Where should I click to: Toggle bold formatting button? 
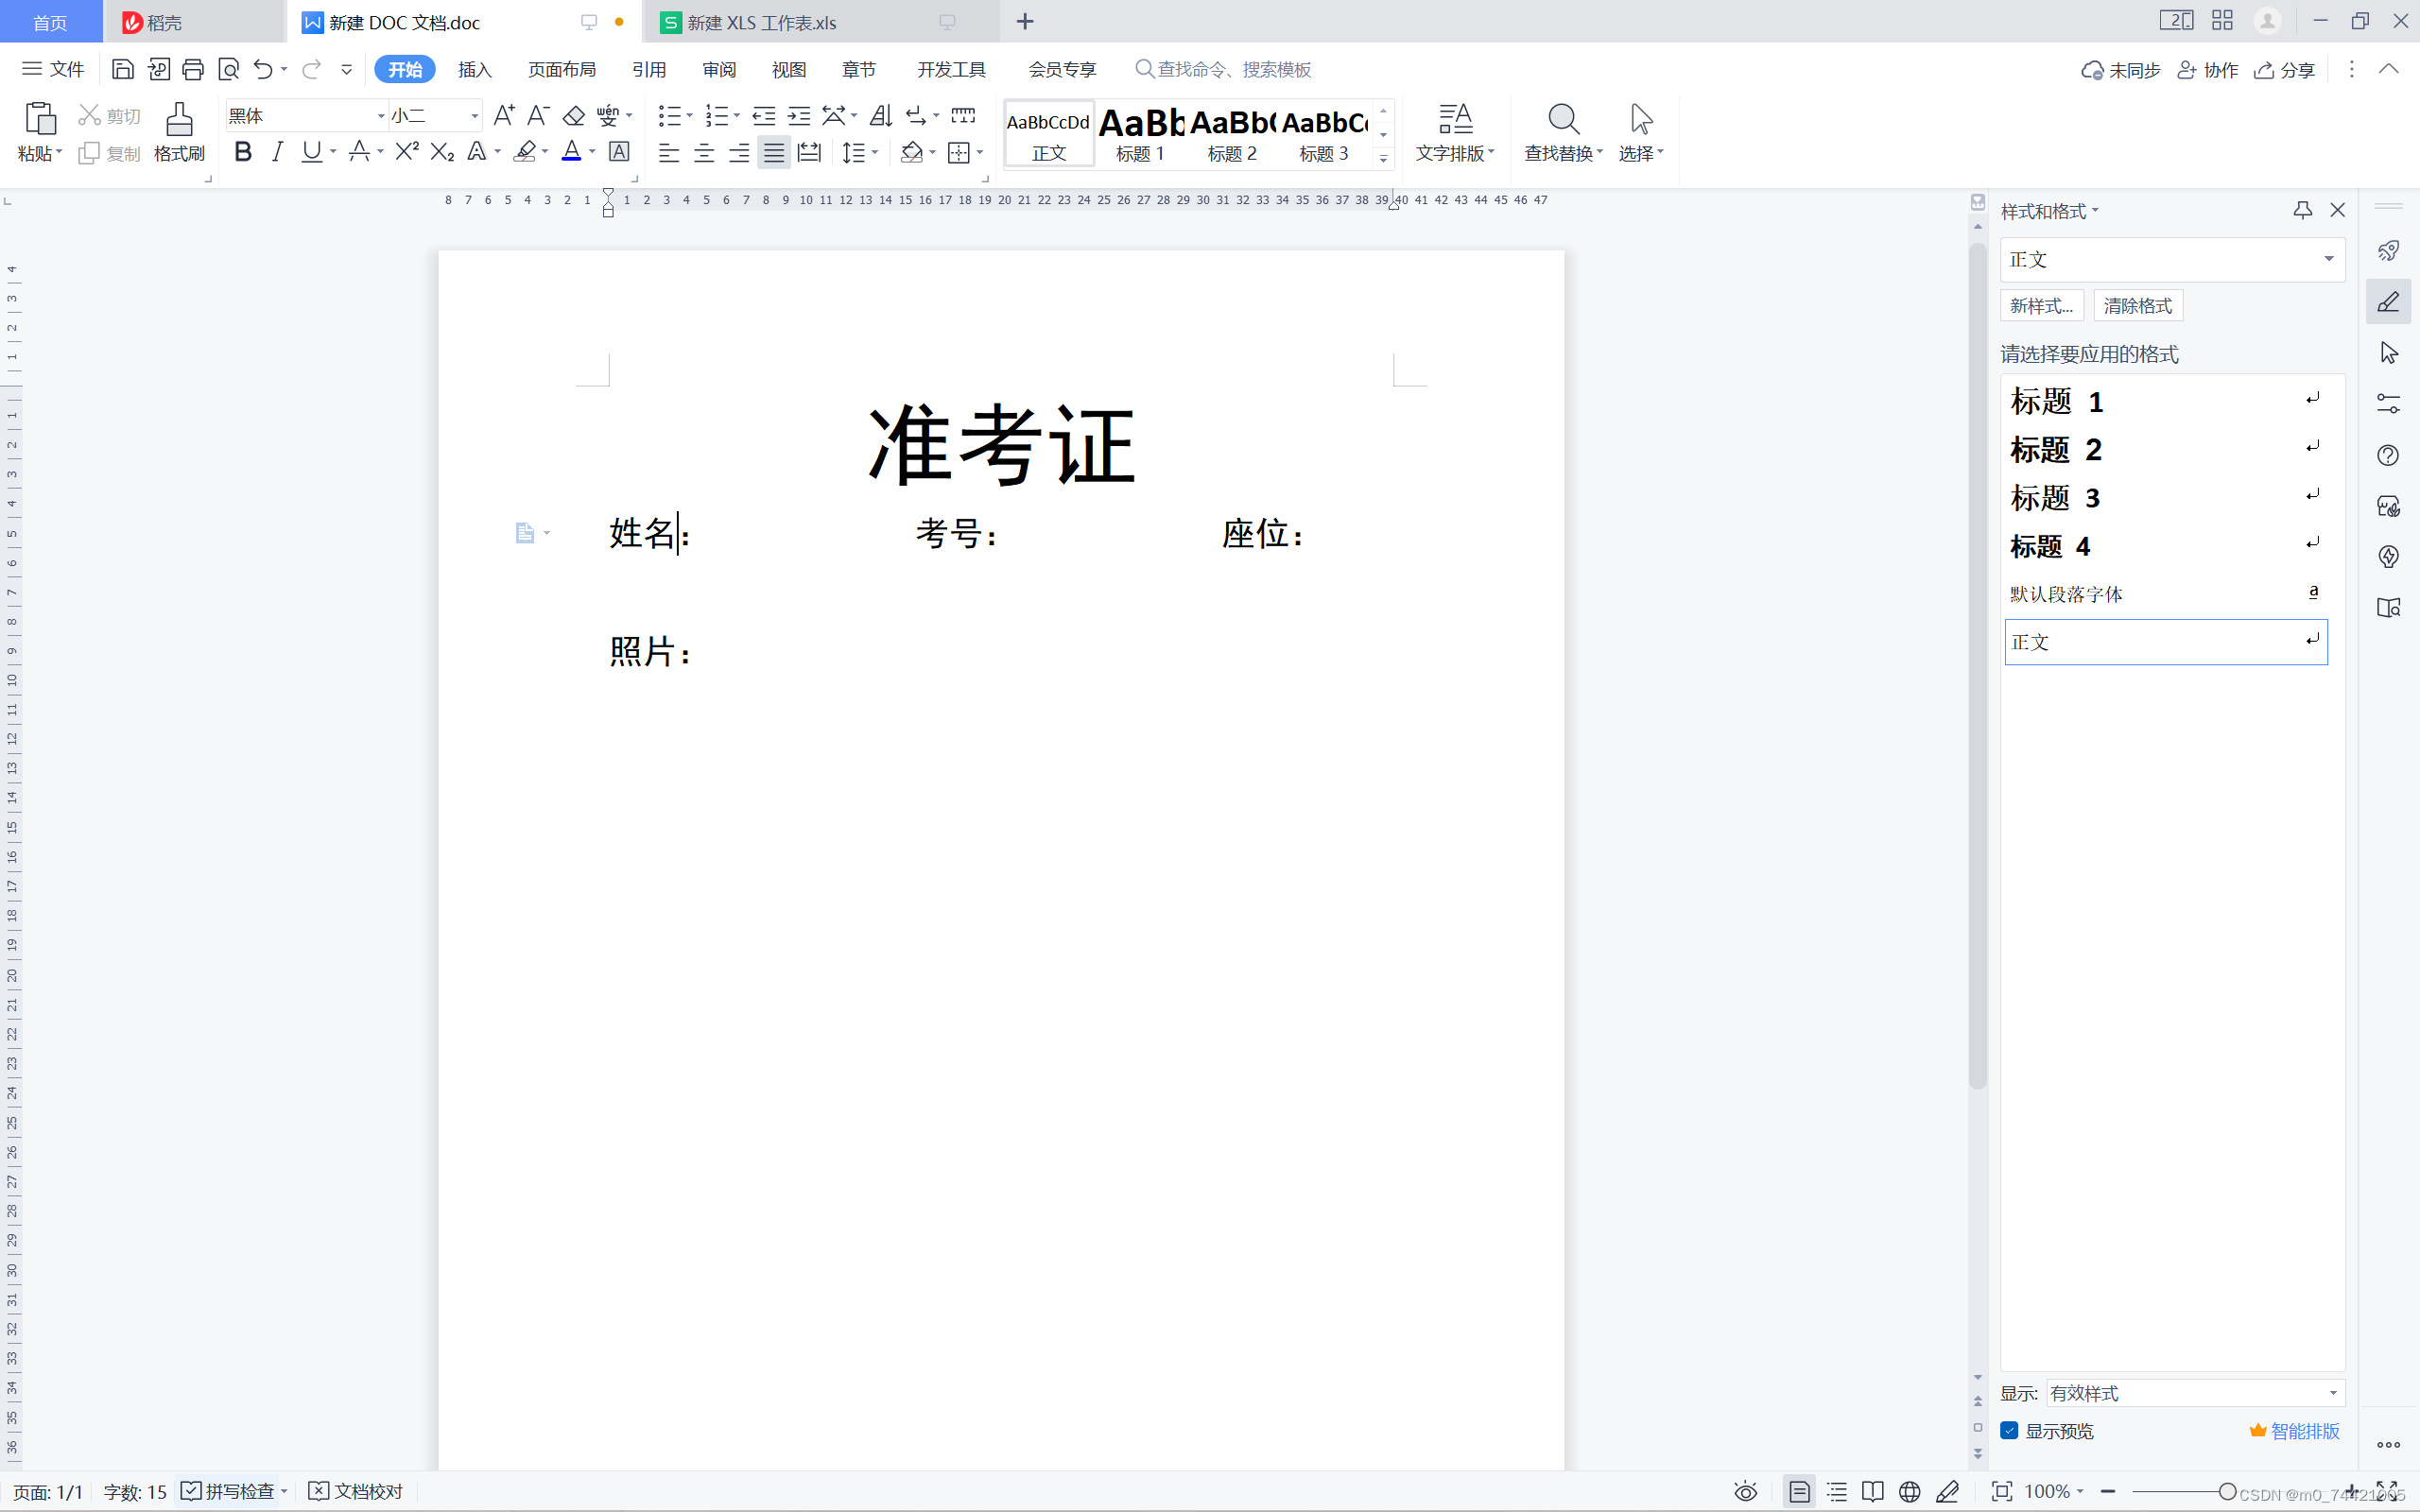pos(243,152)
